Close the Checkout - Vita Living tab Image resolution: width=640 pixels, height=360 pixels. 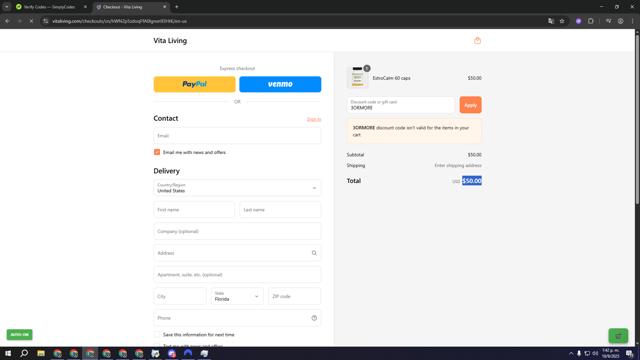[165, 7]
